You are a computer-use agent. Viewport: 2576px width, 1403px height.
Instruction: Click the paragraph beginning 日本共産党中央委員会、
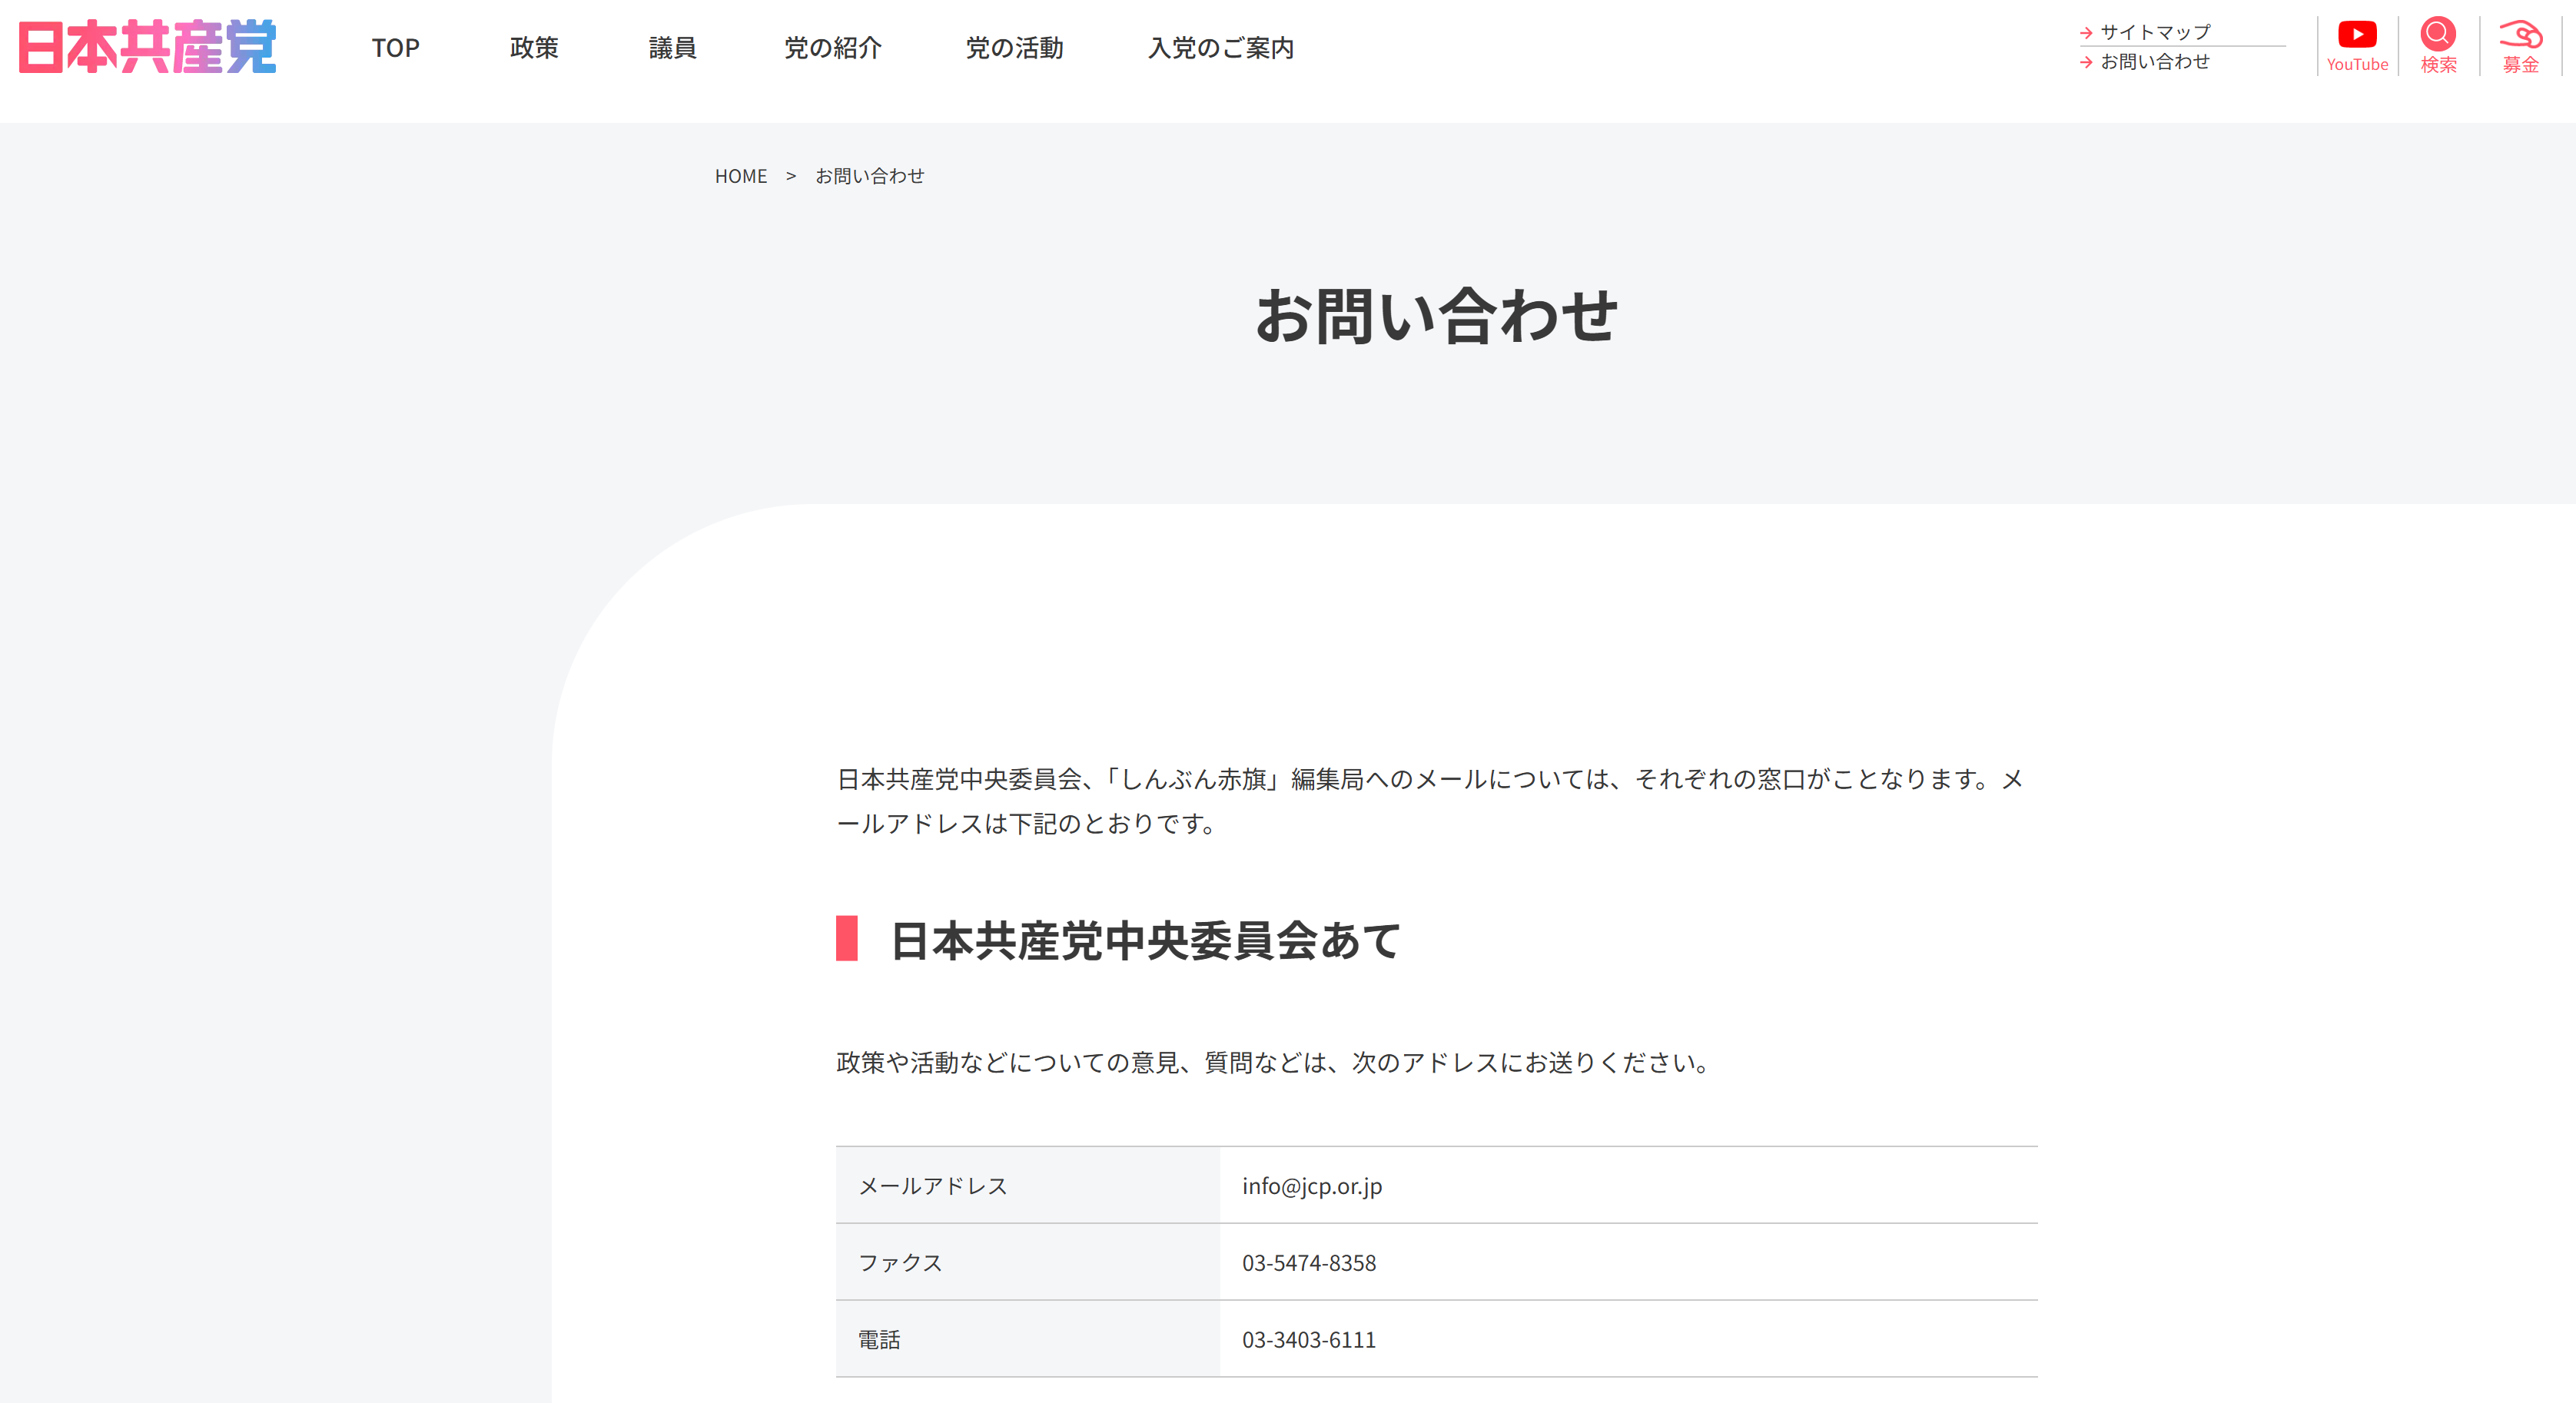coord(1430,801)
